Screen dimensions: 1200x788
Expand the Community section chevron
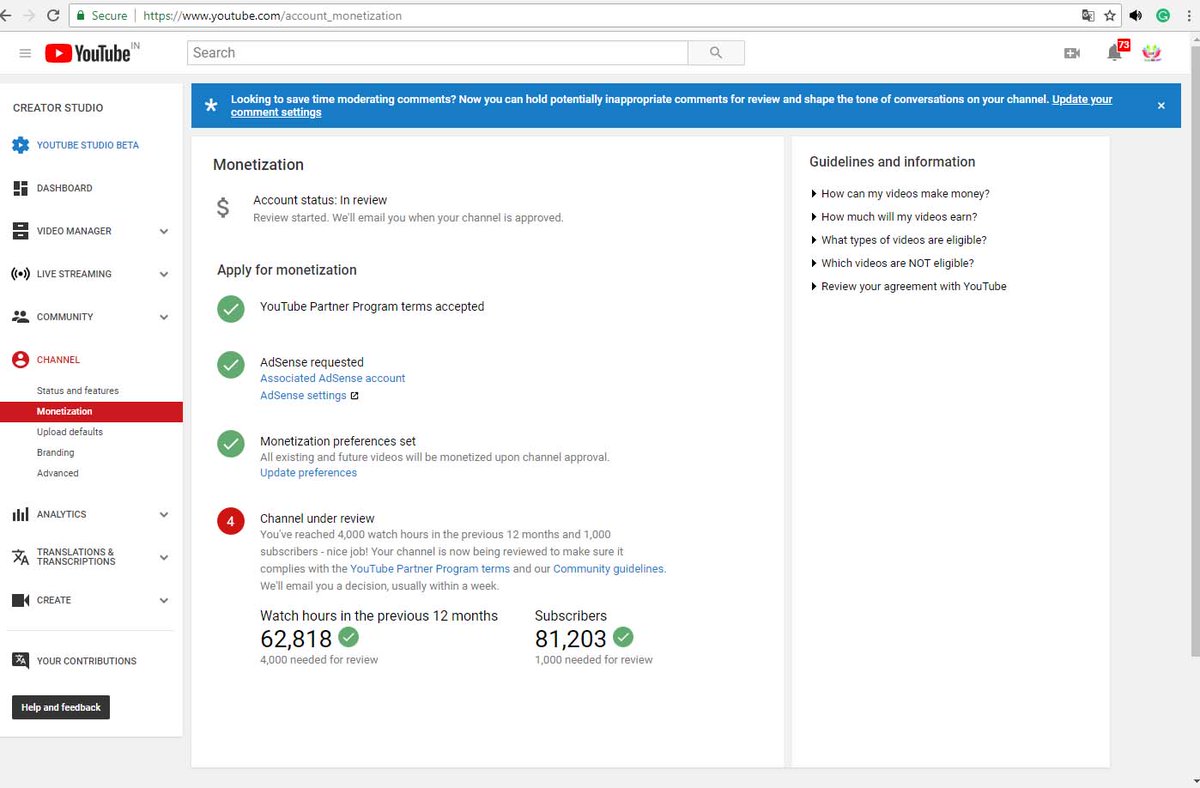pyautogui.click(x=164, y=318)
